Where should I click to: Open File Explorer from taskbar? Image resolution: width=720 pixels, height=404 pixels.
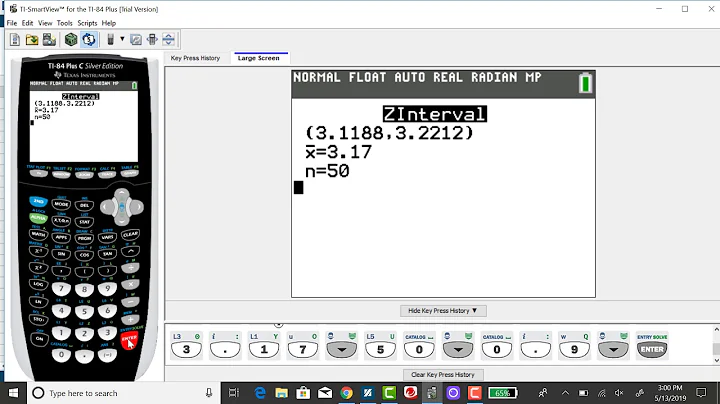click(281, 393)
